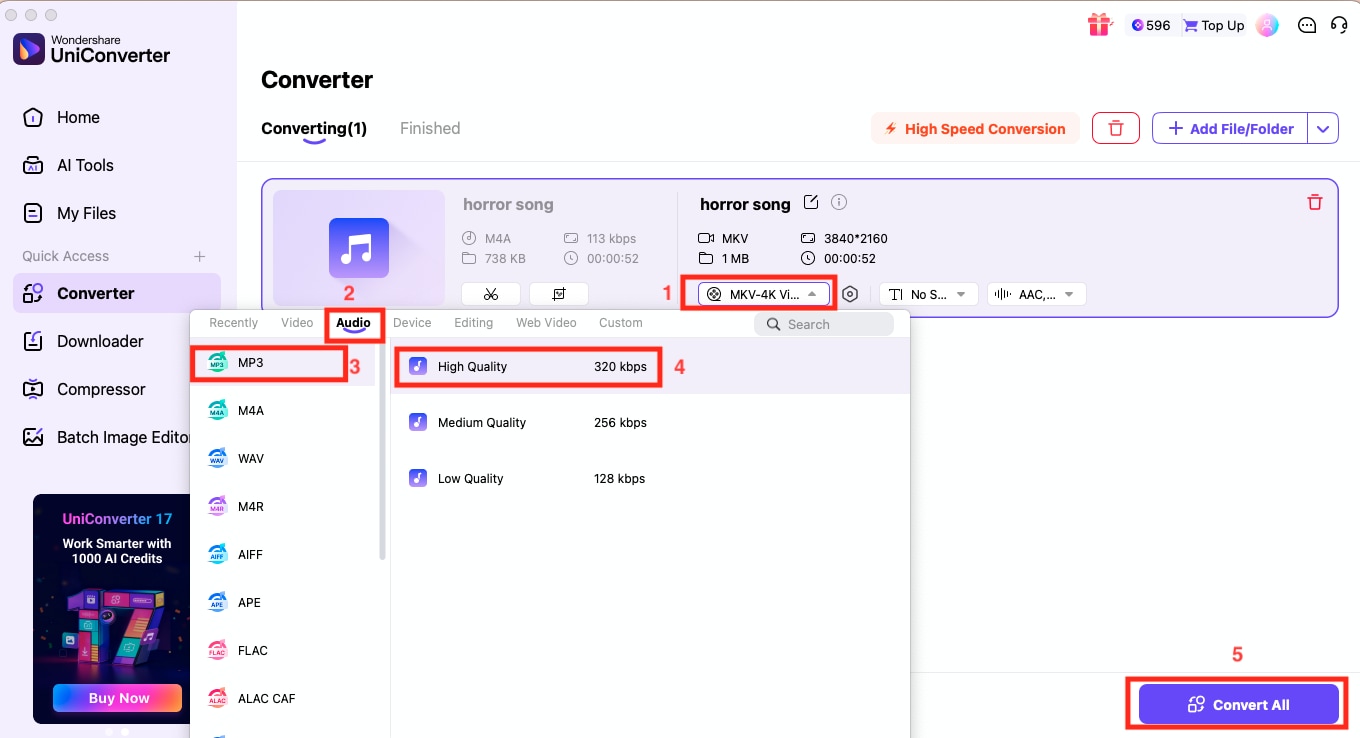1360x738 pixels.
Task: Open conversion settings via the gear icon
Action: [850, 293]
